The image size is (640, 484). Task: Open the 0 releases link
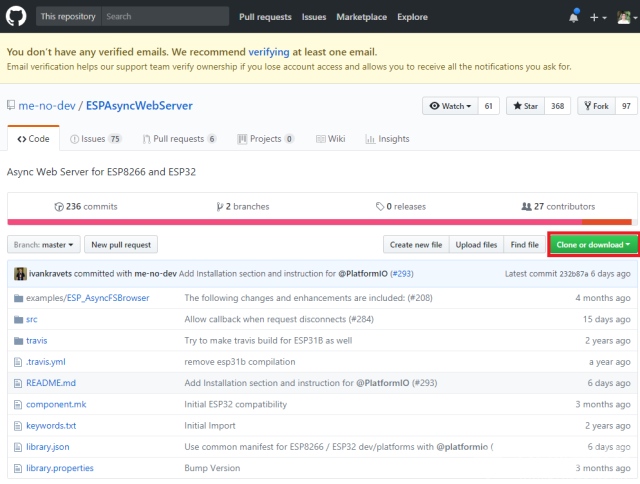(x=401, y=206)
